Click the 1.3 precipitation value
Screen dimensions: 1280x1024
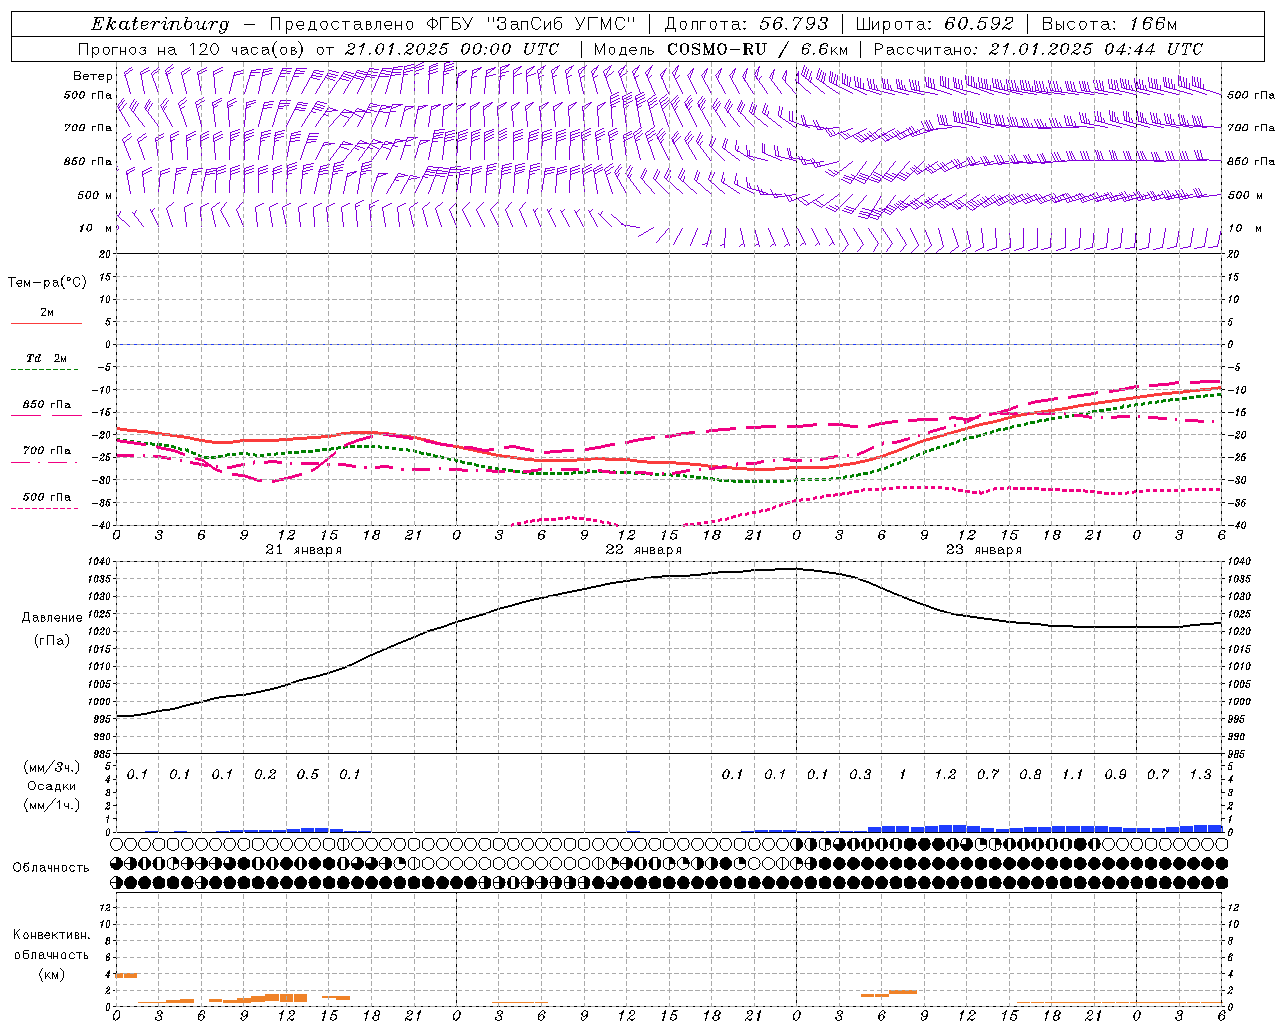(1200, 774)
